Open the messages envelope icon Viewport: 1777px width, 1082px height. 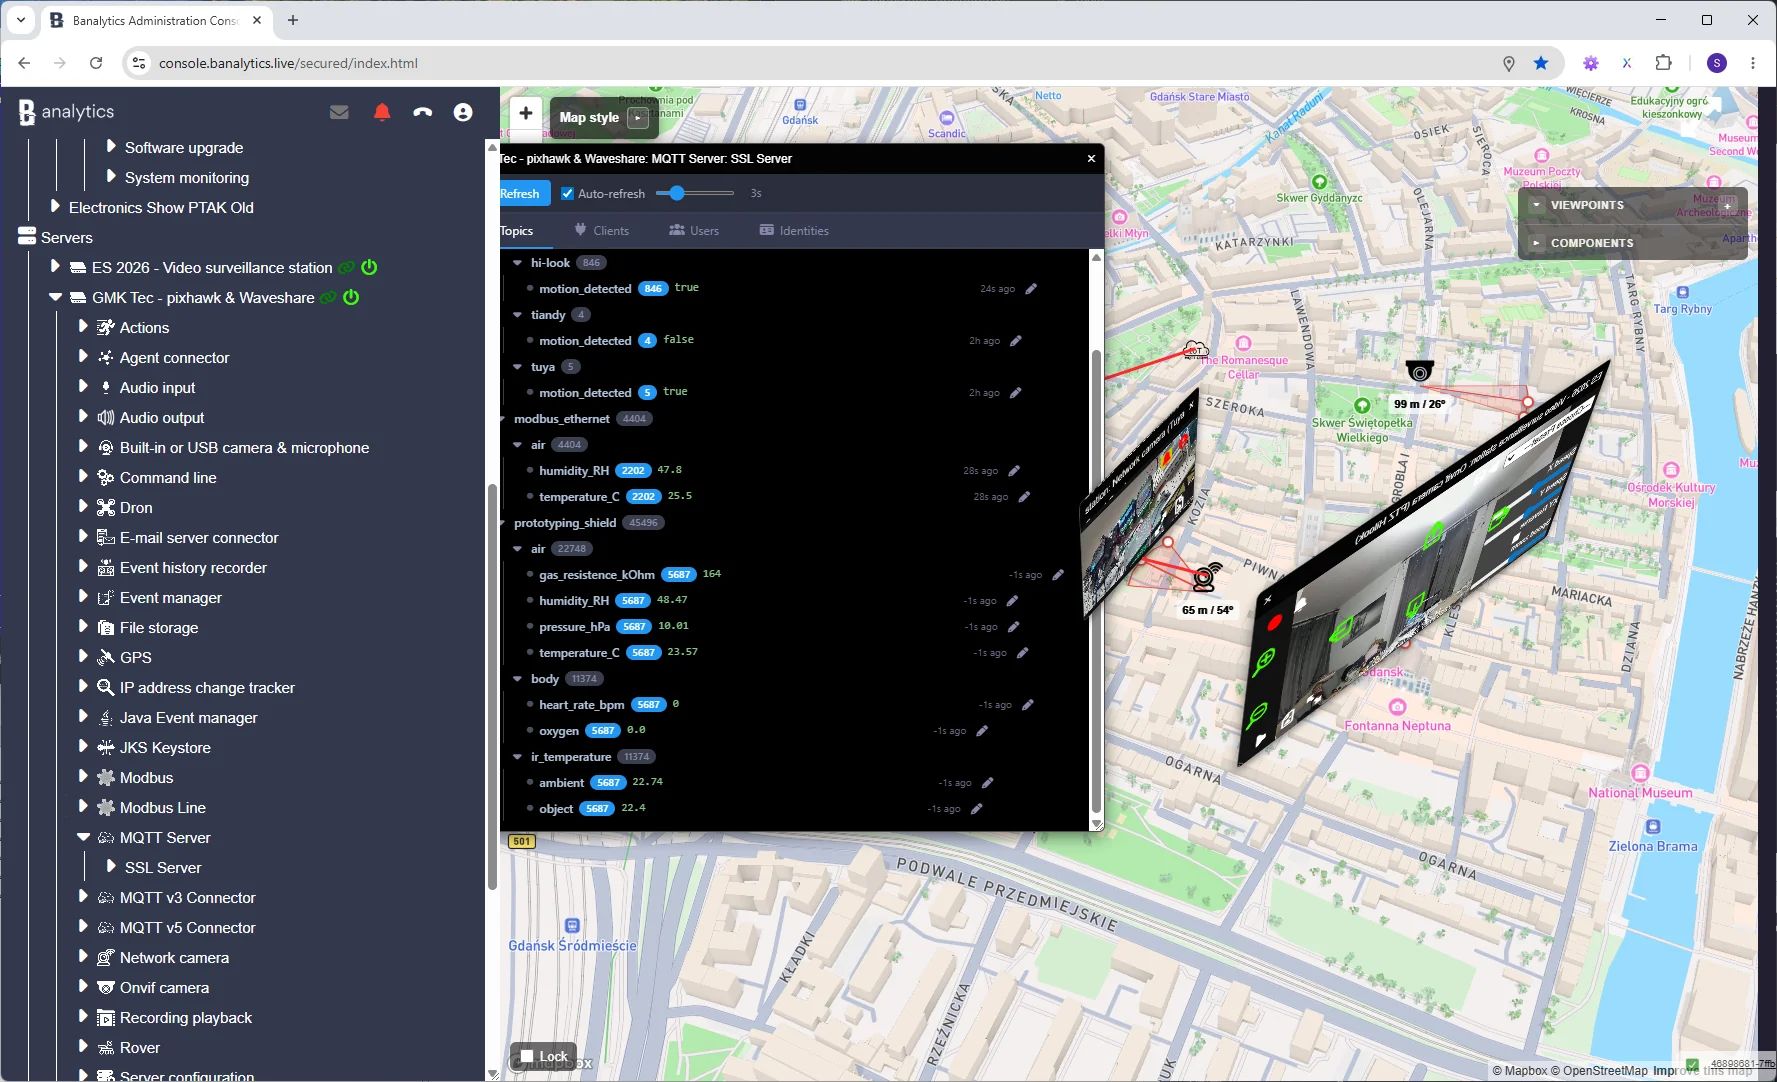339,112
